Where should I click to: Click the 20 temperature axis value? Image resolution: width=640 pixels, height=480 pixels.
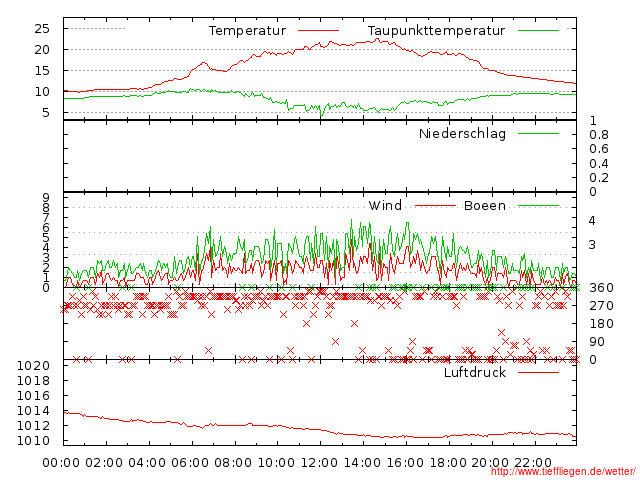tap(42, 50)
